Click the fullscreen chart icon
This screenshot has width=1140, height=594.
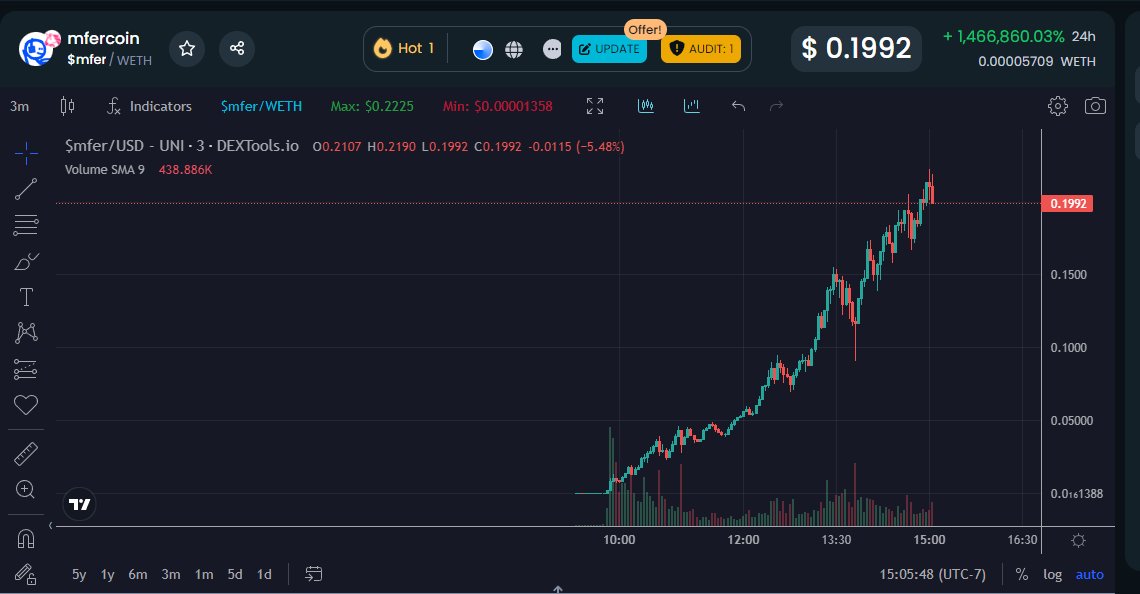click(595, 106)
